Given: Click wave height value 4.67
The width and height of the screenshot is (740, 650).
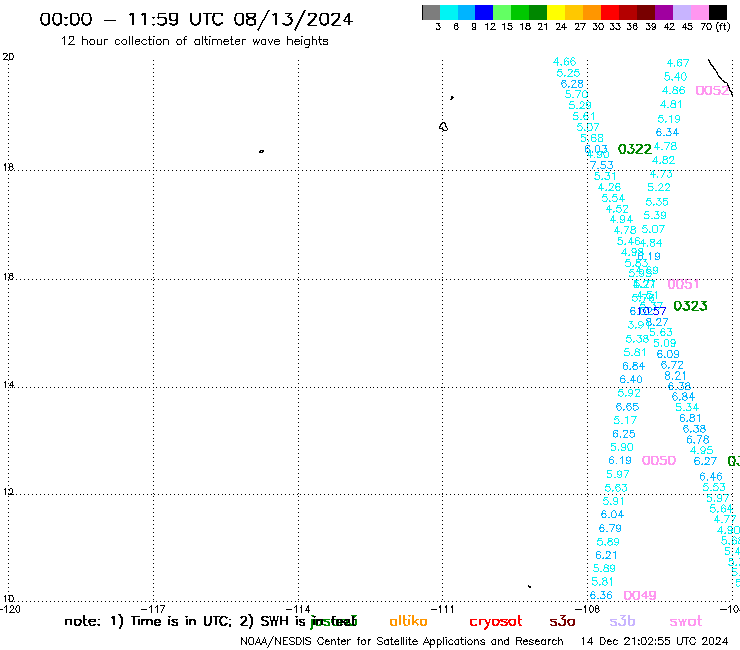Looking at the screenshot, I should [678, 63].
